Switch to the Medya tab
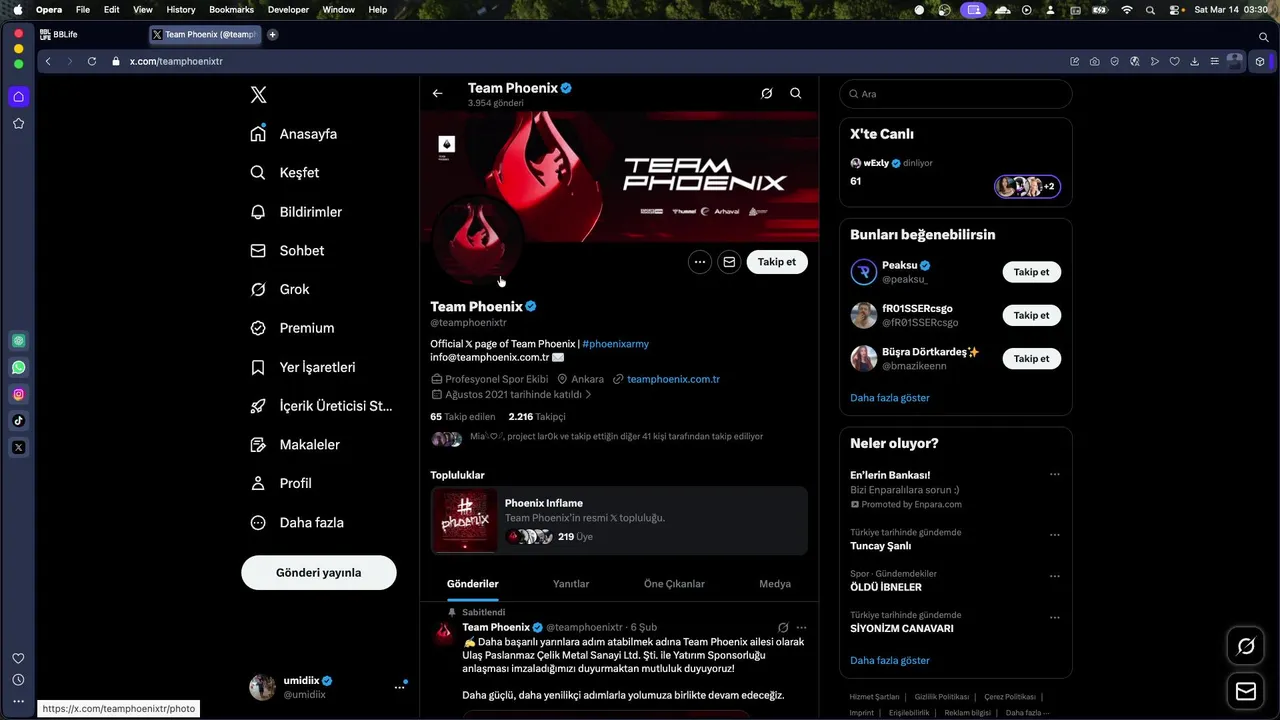1280x720 pixels. point(775,584)
